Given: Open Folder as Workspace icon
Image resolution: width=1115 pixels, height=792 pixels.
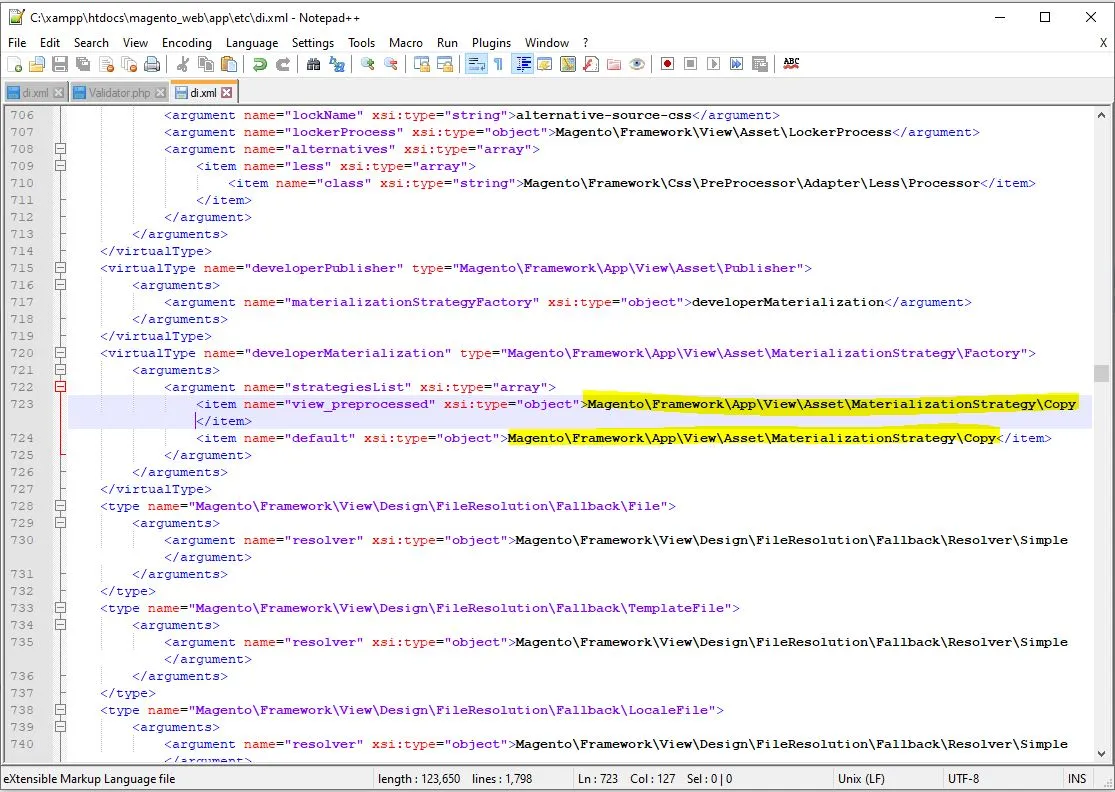Looking at the screenshot, I should pos(614,65).
